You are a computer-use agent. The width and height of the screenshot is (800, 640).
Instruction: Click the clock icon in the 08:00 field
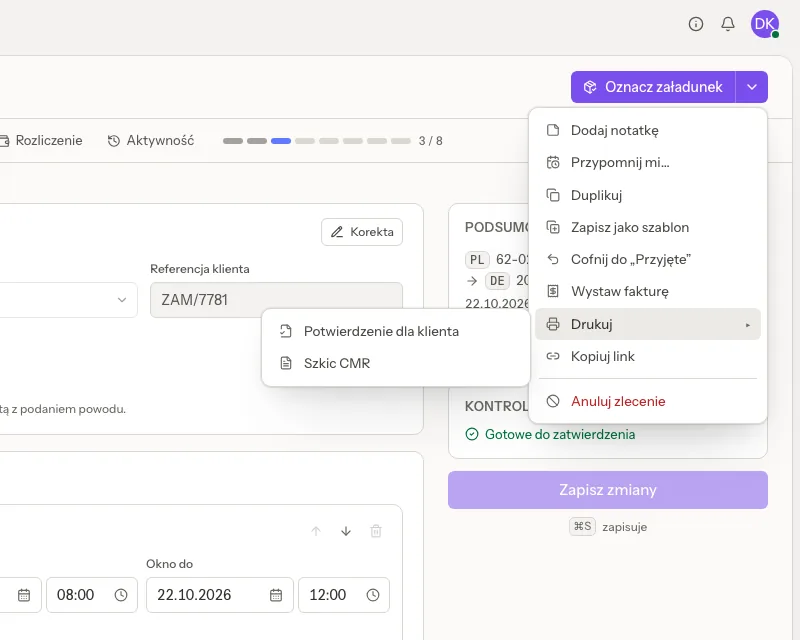pos(121,595)
